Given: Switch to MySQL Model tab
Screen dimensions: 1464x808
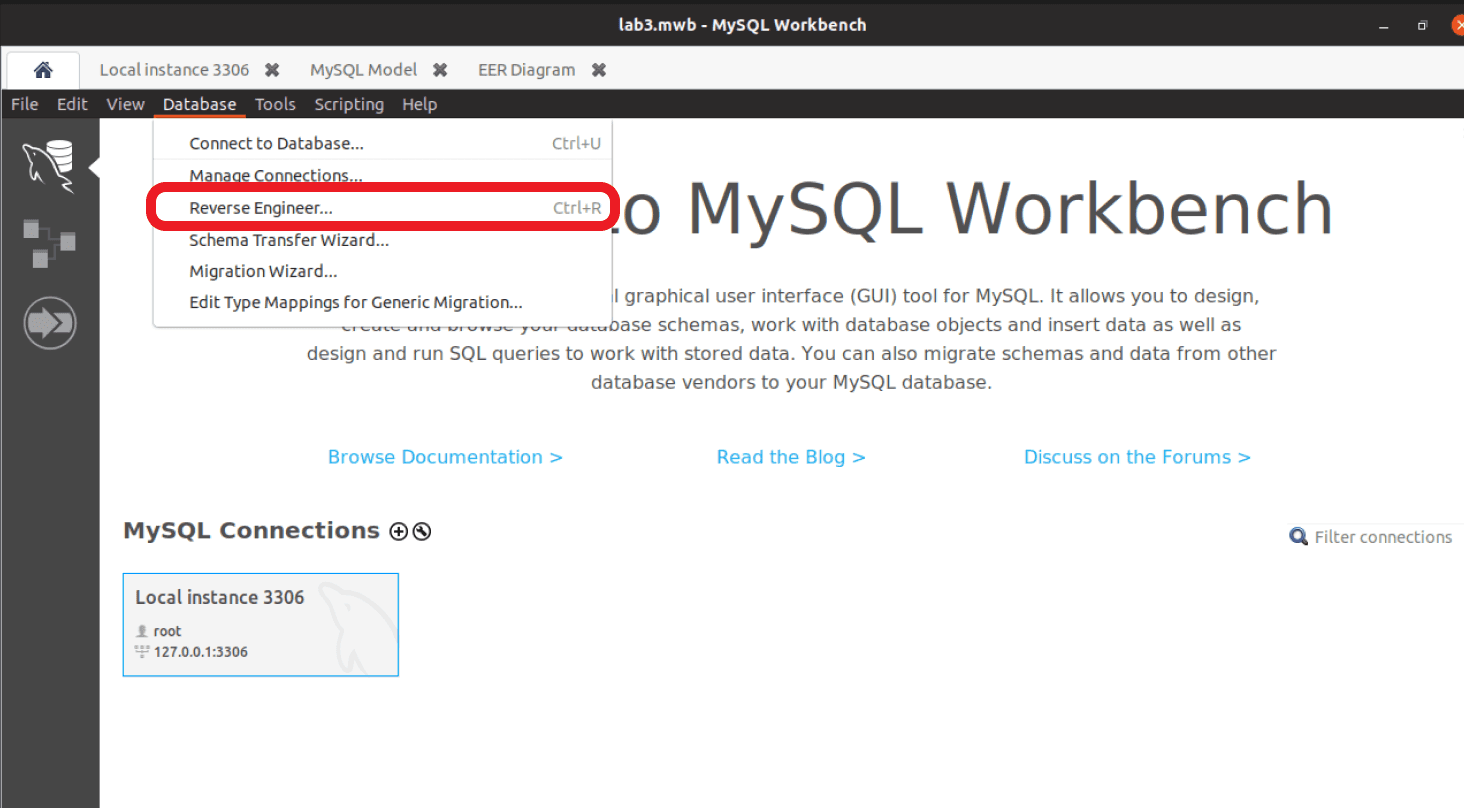Looking at the screenshot, I should [x=364, y=70].
